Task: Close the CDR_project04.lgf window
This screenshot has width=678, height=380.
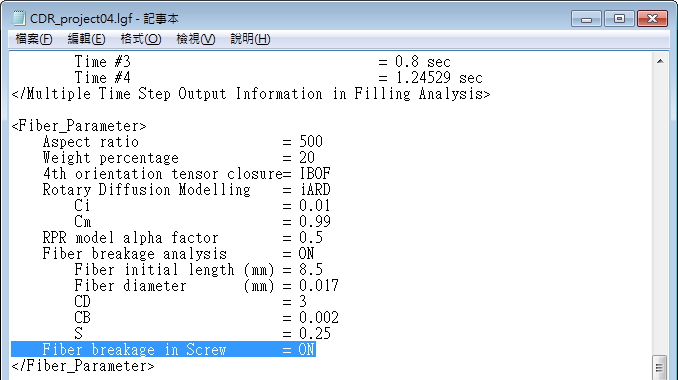Action: pyautogui.click(x=652, y=19)
